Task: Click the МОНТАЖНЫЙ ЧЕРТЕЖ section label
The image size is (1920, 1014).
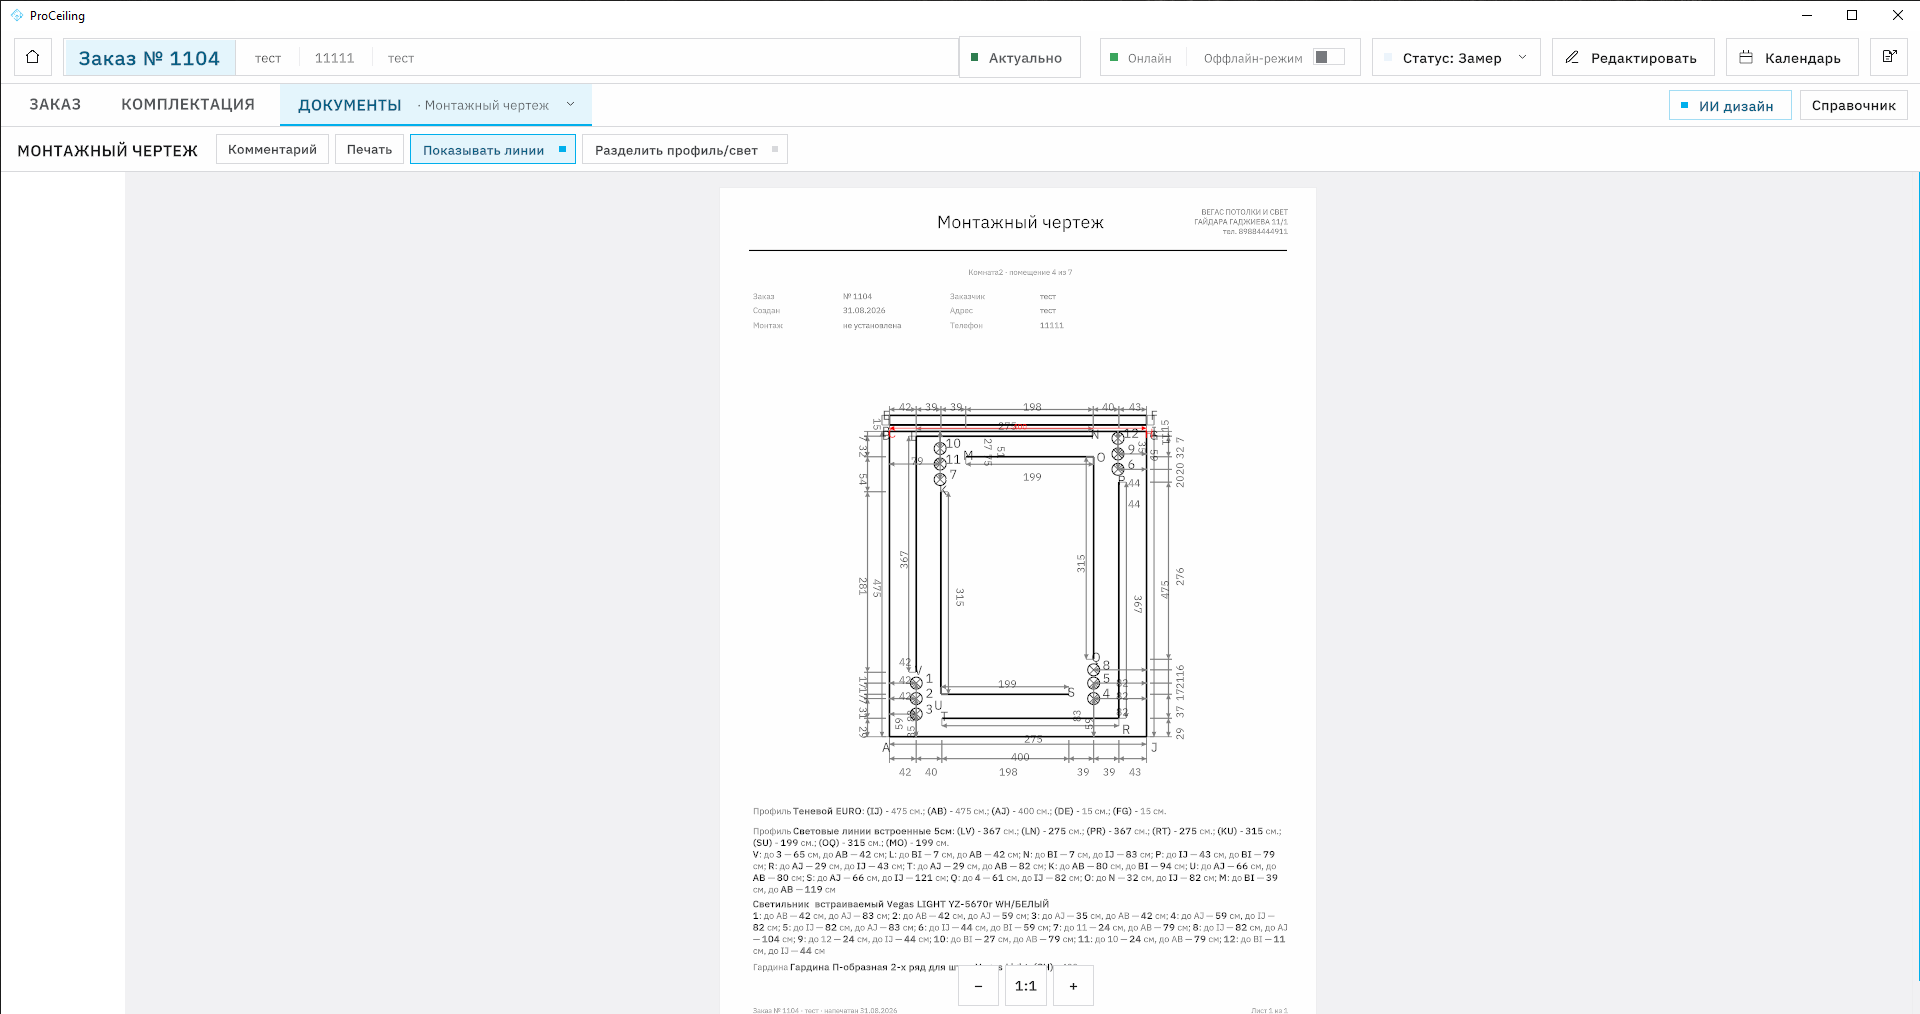Action: (x=108, y=150)
